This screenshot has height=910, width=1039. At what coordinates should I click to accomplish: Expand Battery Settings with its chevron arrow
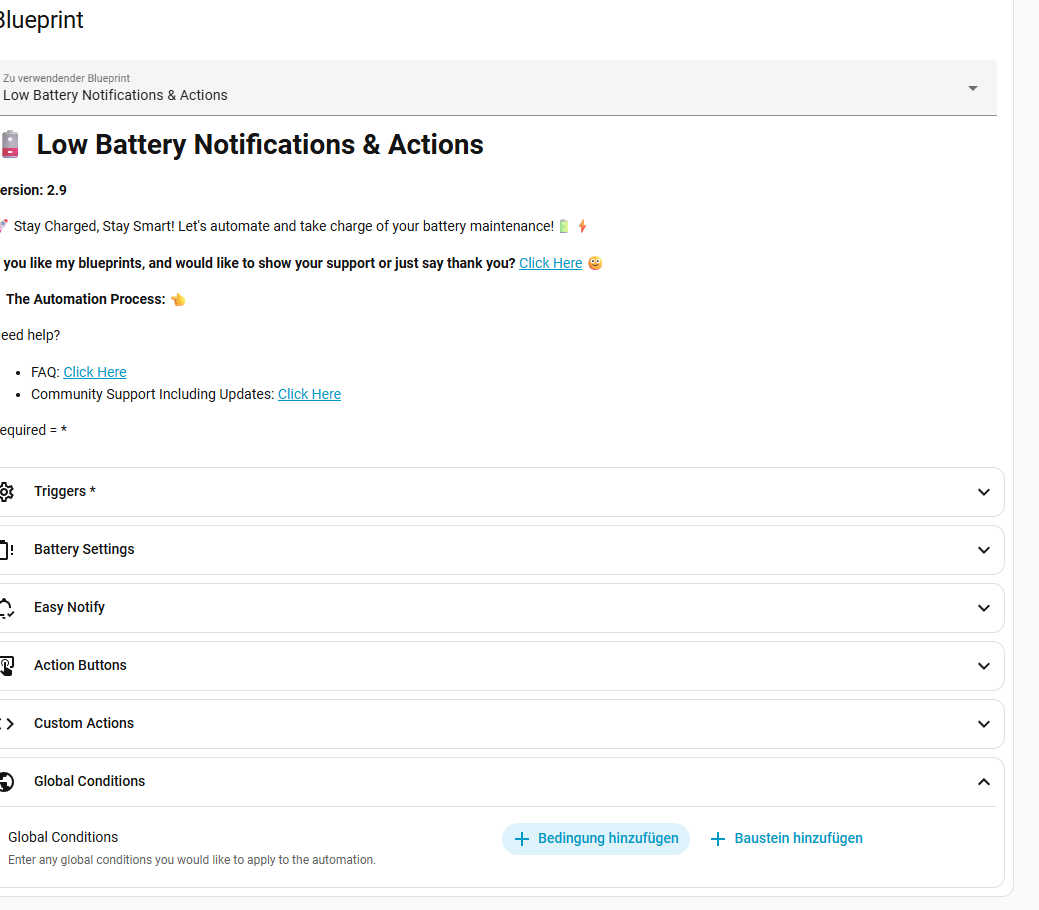point(983,550)
